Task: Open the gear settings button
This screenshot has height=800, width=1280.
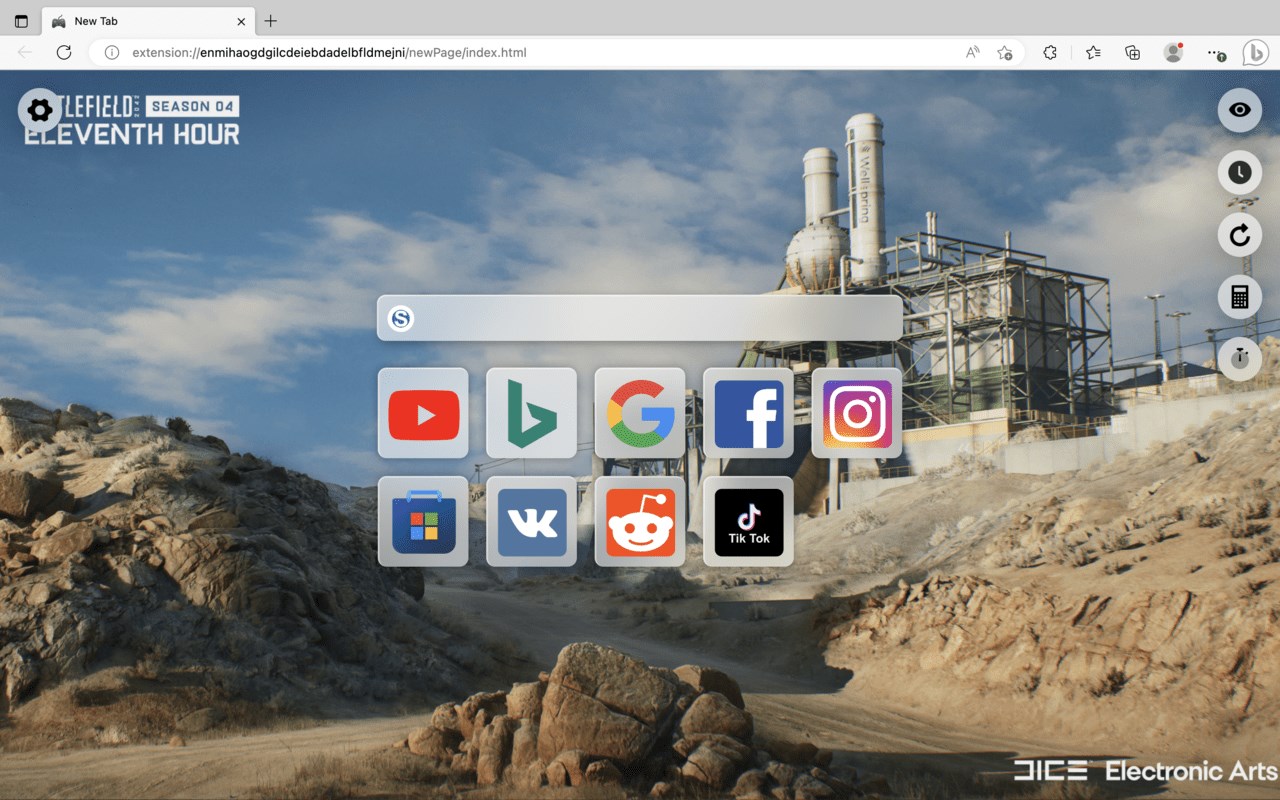Action: pyautogui.click(x=40, y=110)
